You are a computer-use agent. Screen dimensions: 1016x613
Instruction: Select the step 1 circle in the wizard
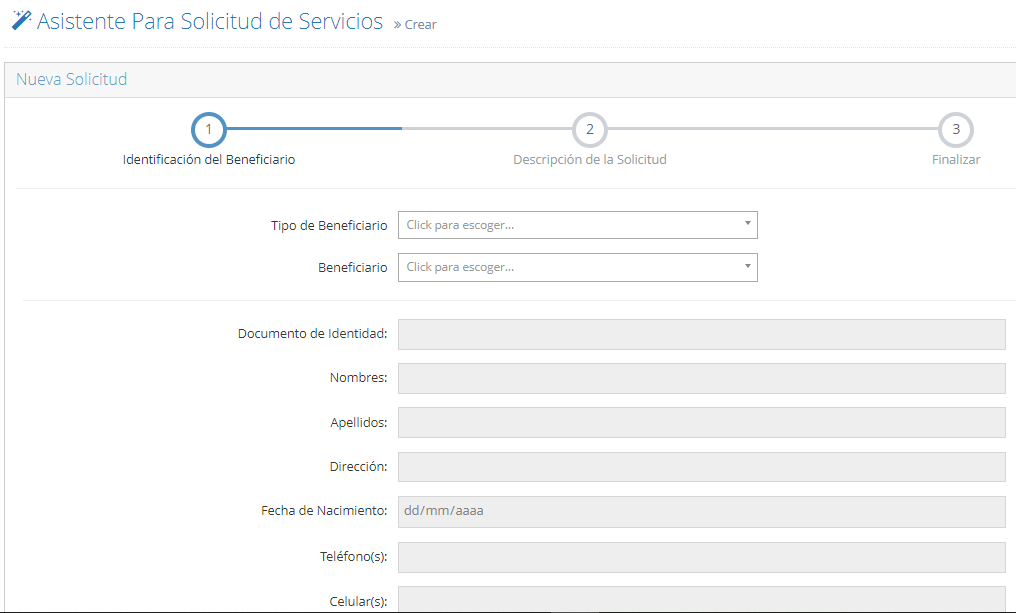(208, 130)
